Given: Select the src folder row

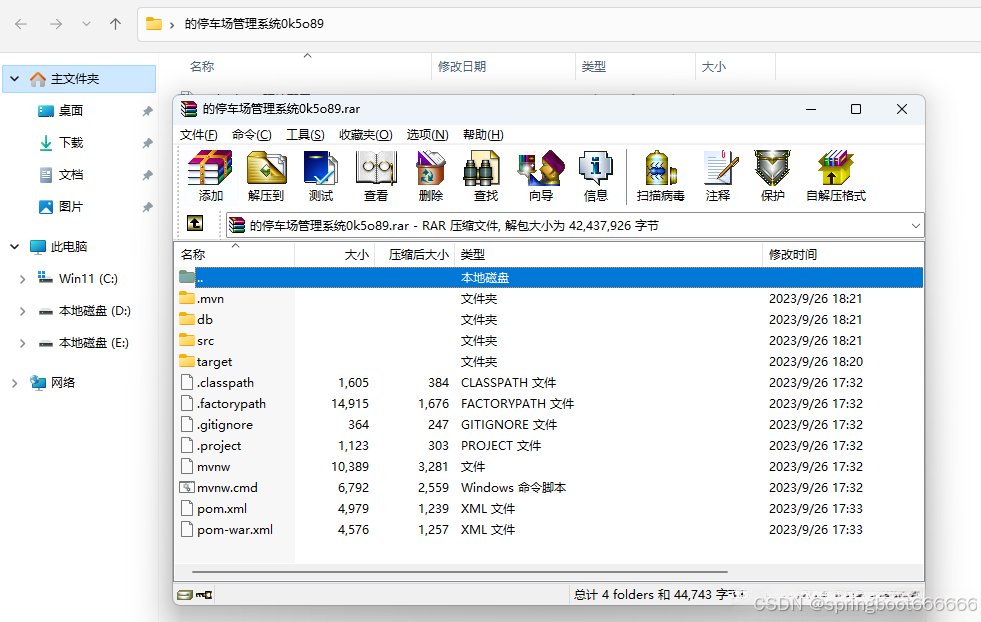Looking at the screenshot, I should 549,340.
